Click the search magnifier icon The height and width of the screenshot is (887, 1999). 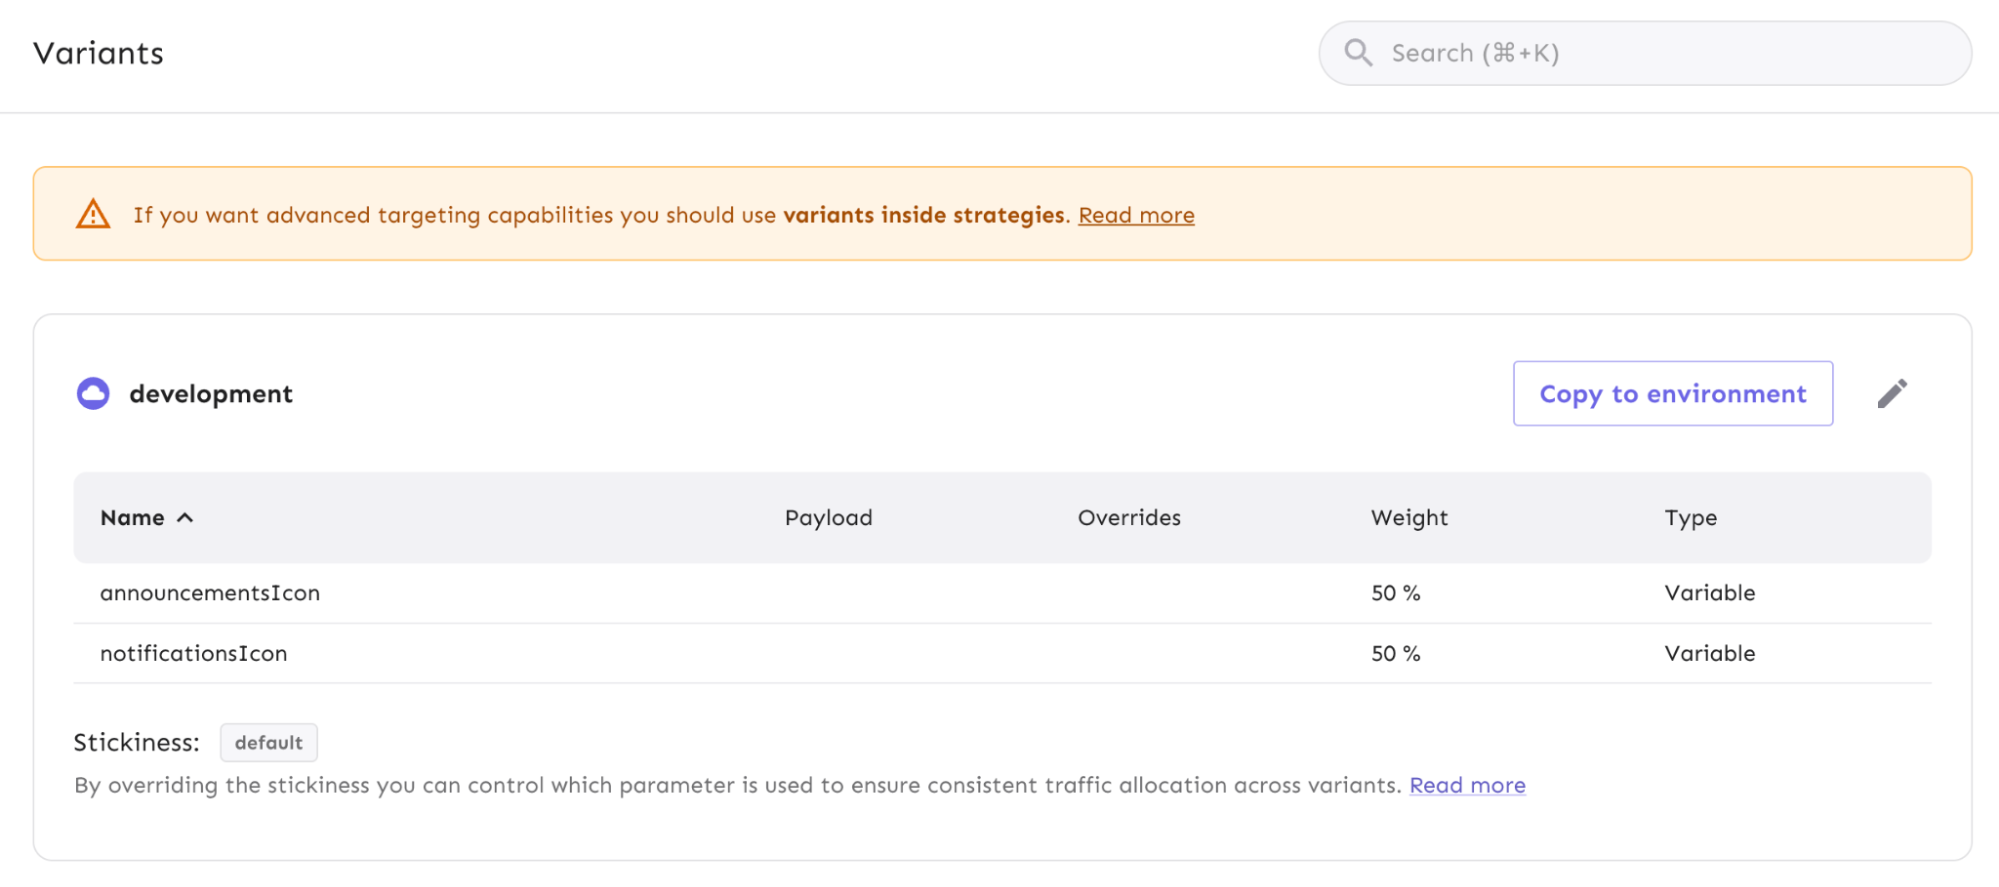coord(1357,53)
